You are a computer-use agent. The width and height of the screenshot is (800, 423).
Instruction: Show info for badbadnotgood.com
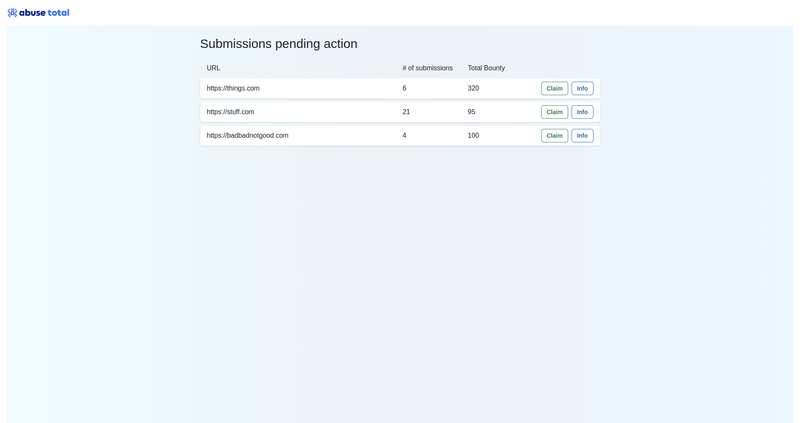pyautogui.click(x=582, y=136)
